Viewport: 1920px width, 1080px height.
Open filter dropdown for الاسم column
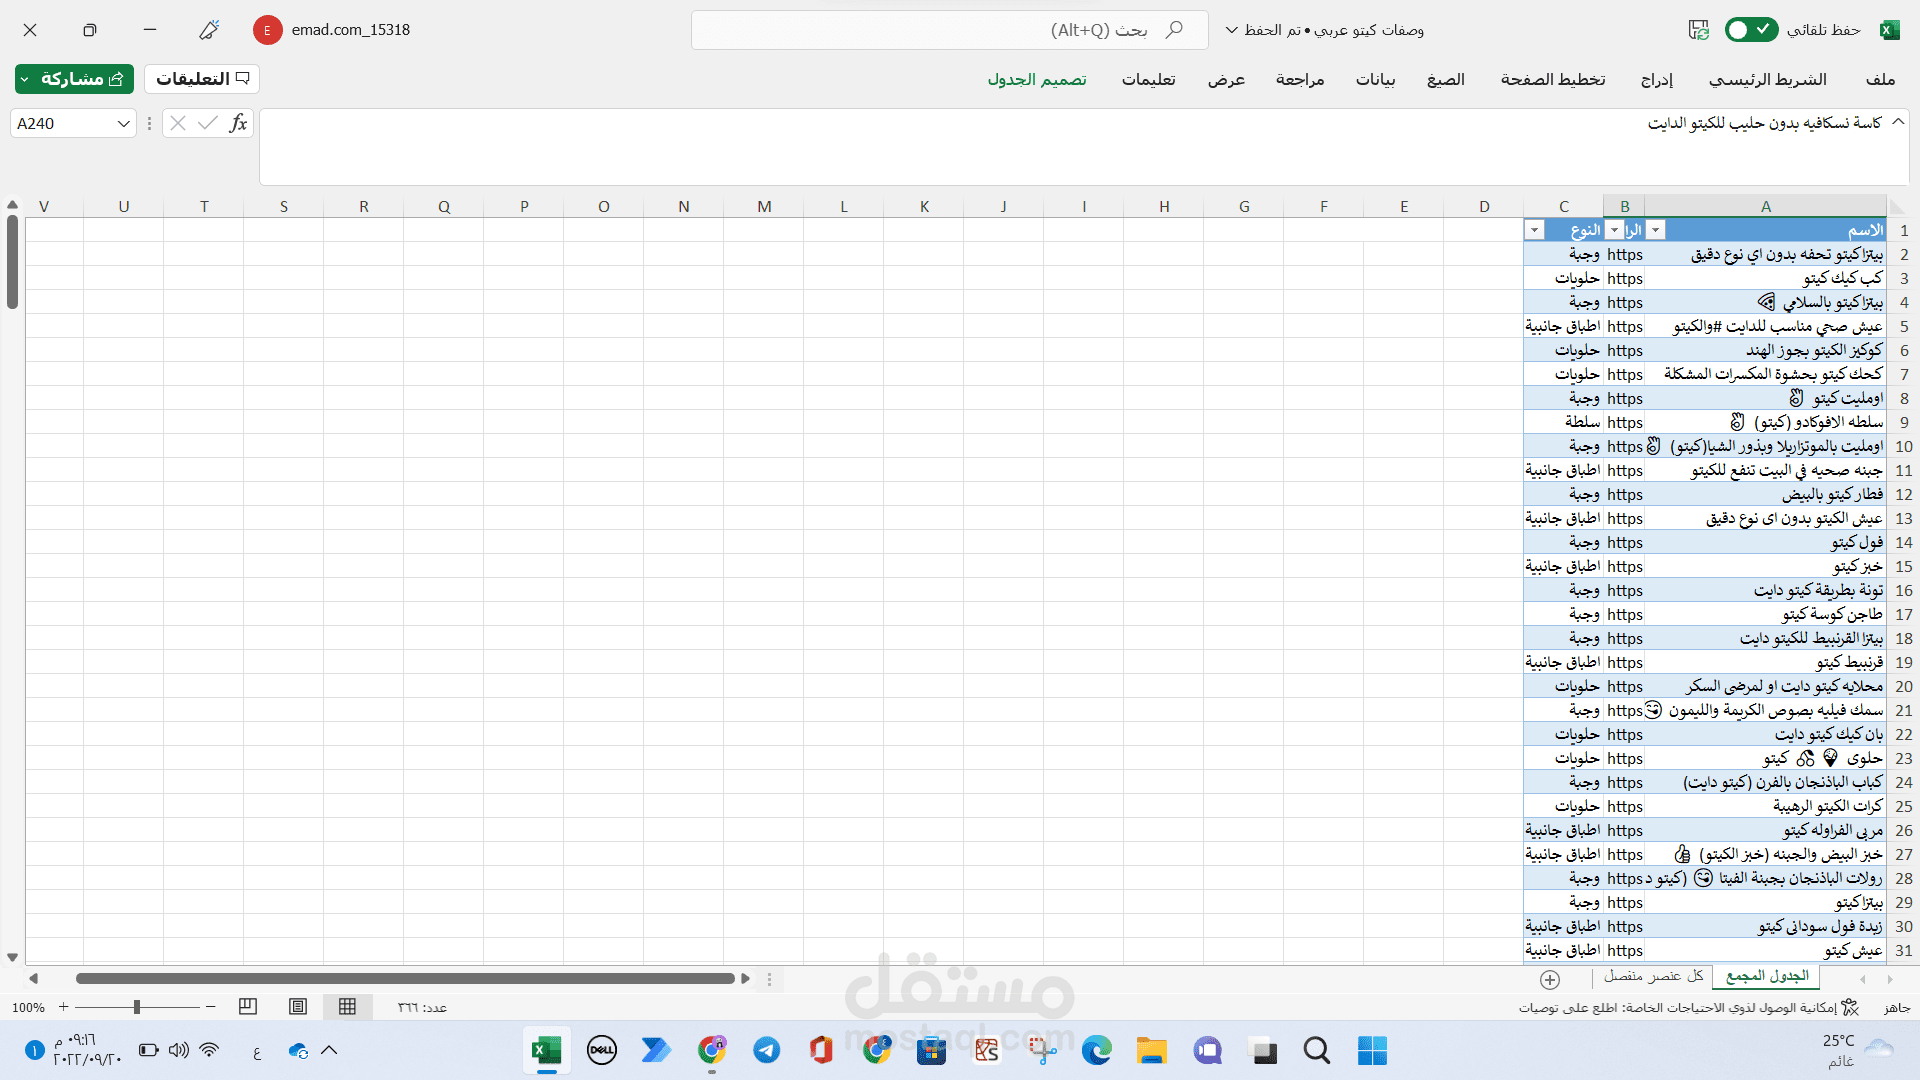(x=1656, y=230)
